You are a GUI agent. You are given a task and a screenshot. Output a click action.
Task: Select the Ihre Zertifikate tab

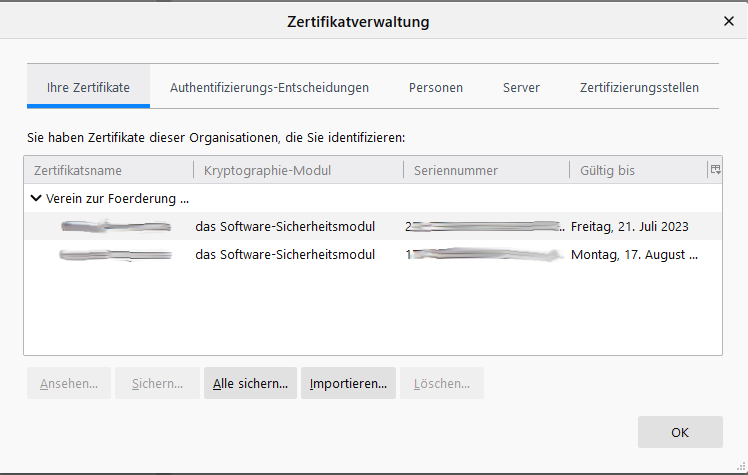click(x=88, y=88)
